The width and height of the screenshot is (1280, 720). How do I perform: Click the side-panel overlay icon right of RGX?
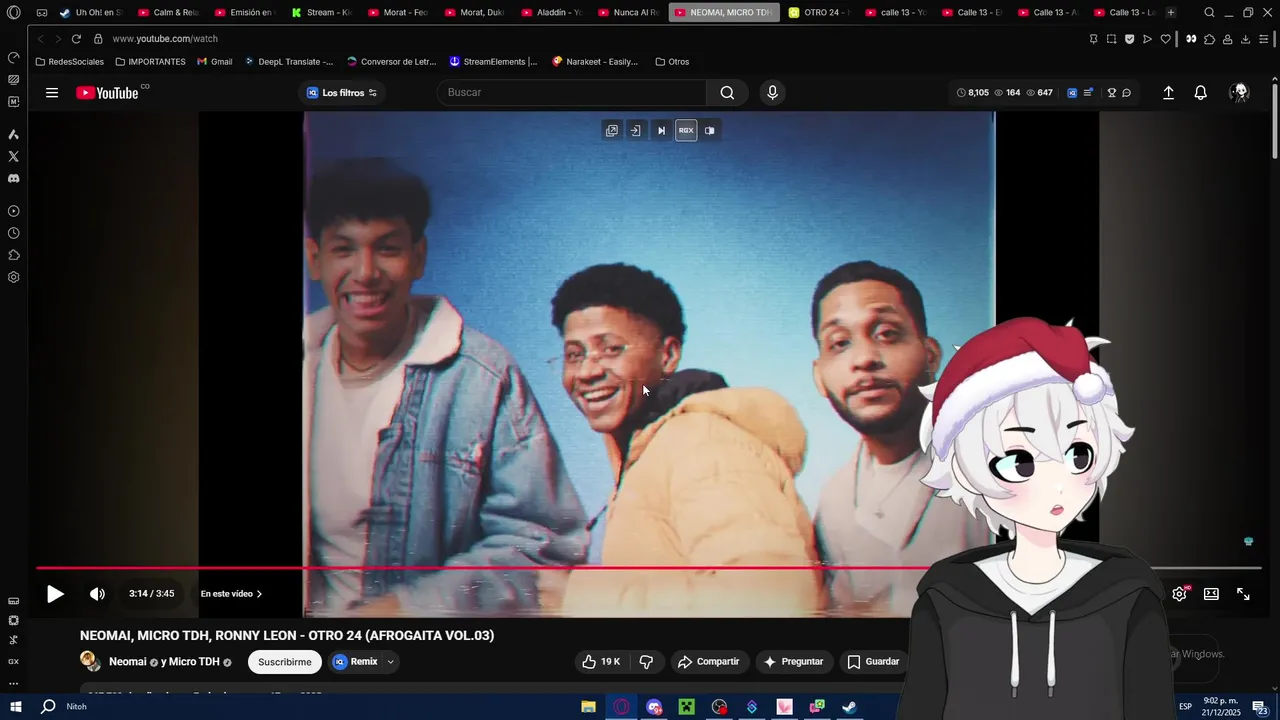[709, 130]
